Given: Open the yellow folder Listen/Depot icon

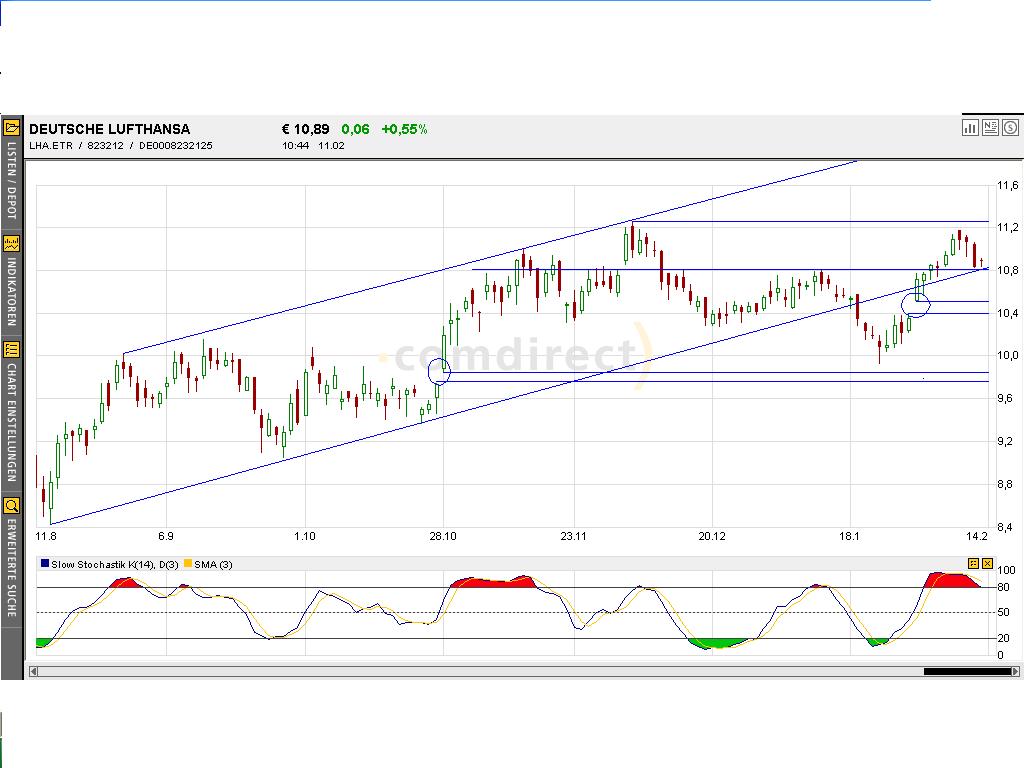Looking at the screenshot, I should tap(11, 128).
